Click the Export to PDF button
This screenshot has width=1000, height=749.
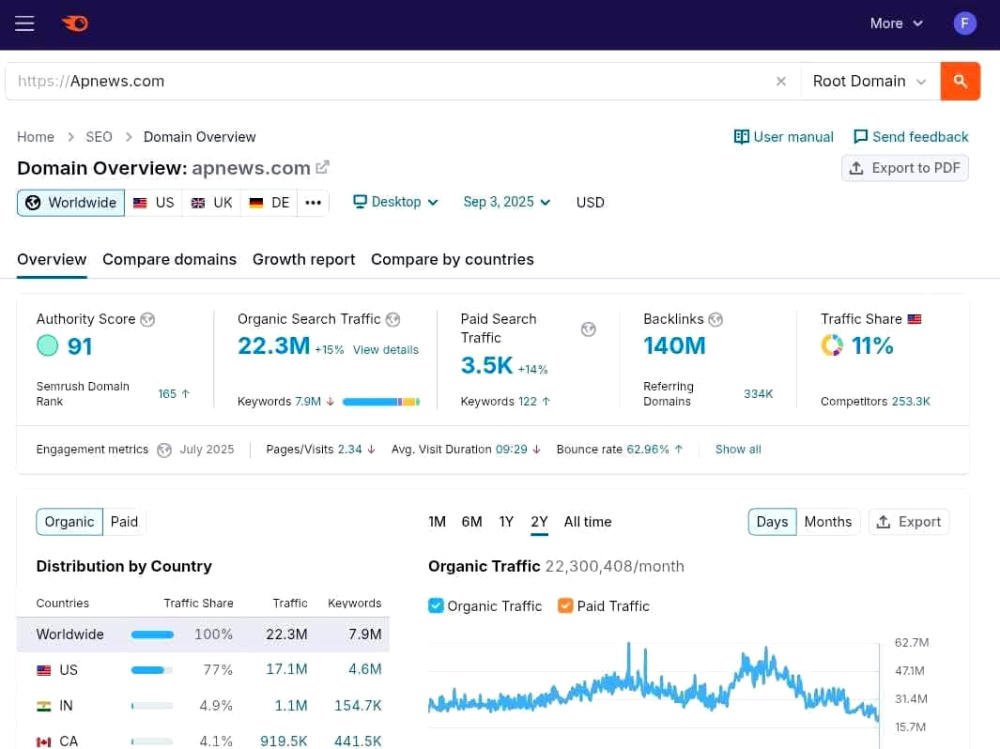click(x=904, y=168)
